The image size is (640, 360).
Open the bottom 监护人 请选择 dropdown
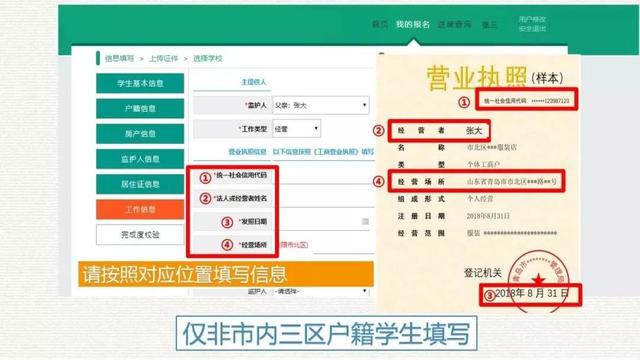click(x=321, y=291)
